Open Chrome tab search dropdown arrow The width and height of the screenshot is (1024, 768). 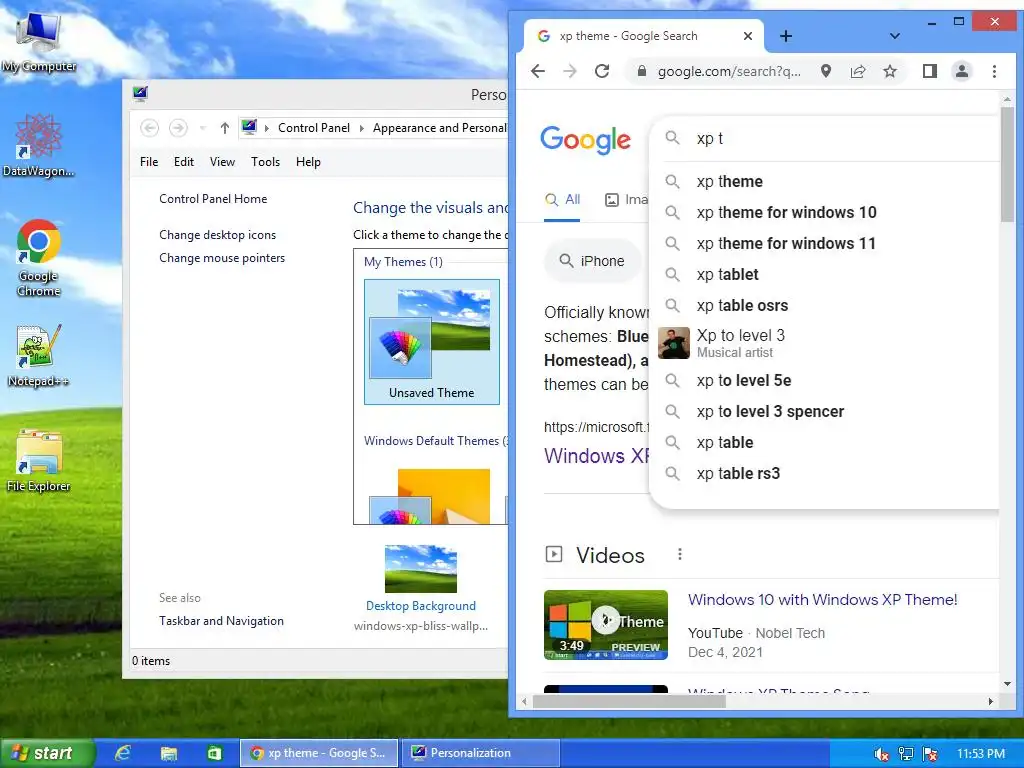(x=895, y=36)
